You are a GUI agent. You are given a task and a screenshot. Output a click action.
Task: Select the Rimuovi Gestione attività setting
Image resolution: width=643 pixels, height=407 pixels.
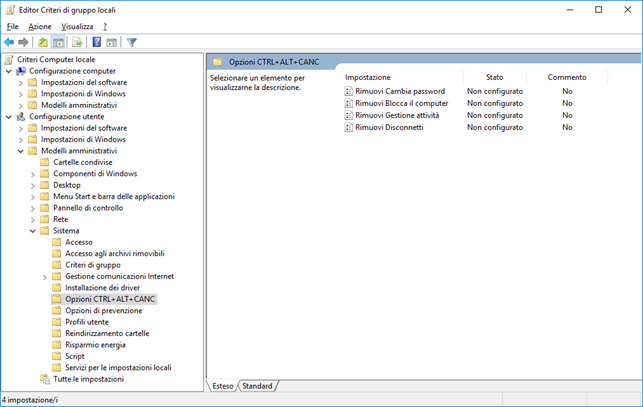[x=397, y=115]
